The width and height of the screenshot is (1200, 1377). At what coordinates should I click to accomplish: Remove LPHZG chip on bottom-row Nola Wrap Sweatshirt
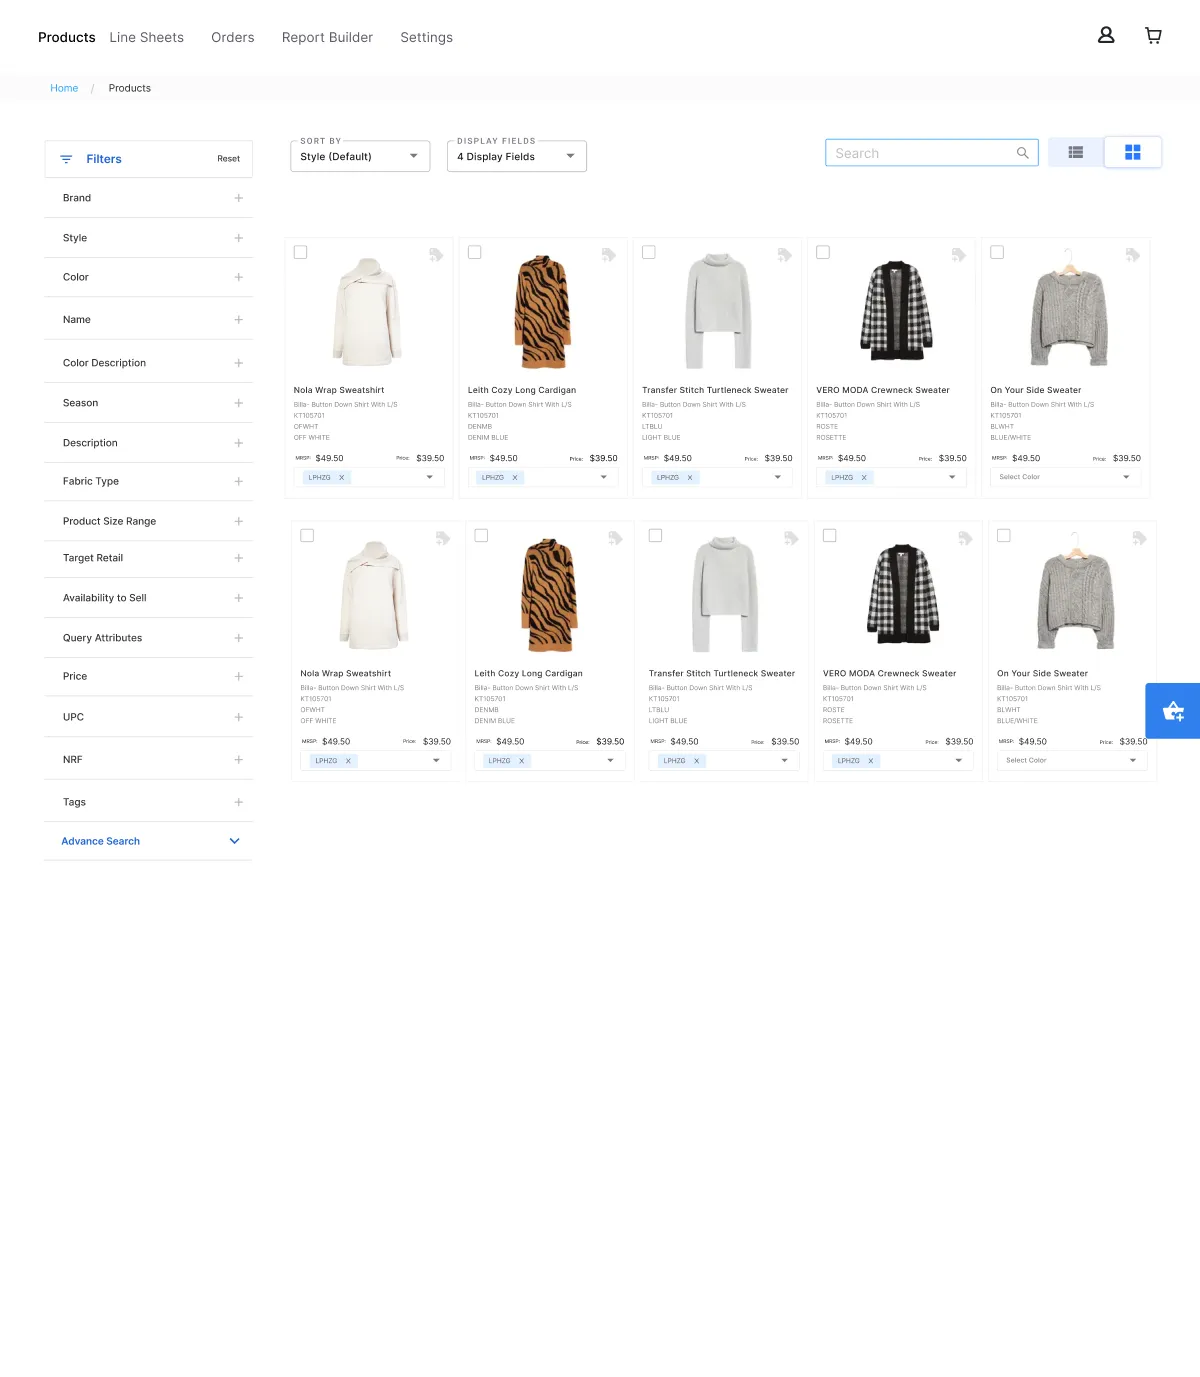pyautogui.click(x=348, y=761)
